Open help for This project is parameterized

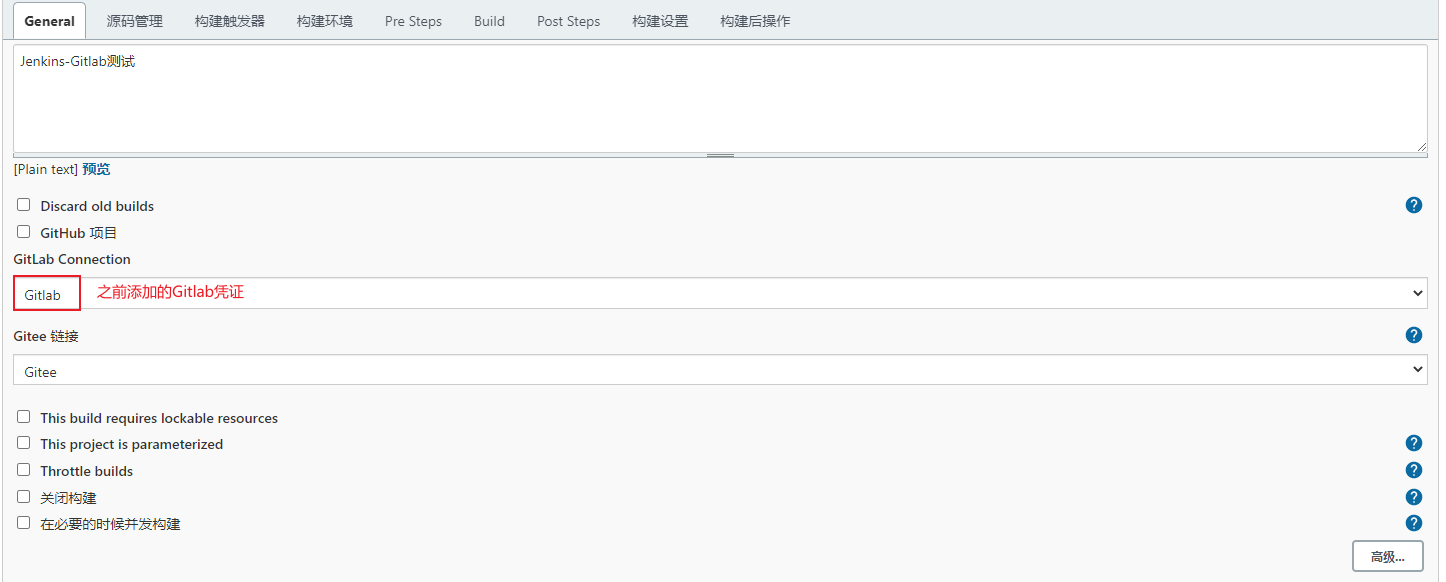tap(1413, 443)
